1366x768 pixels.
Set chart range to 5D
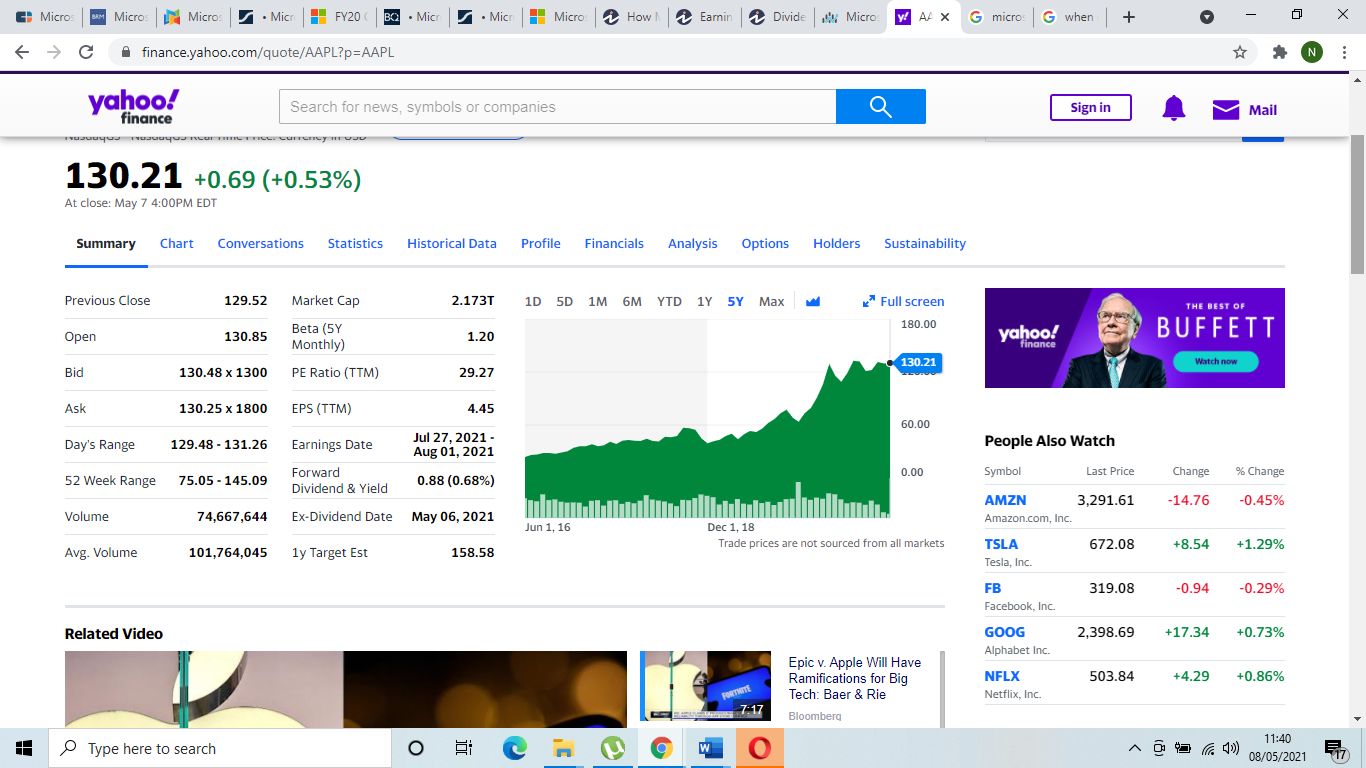click(x=565, y=301)
